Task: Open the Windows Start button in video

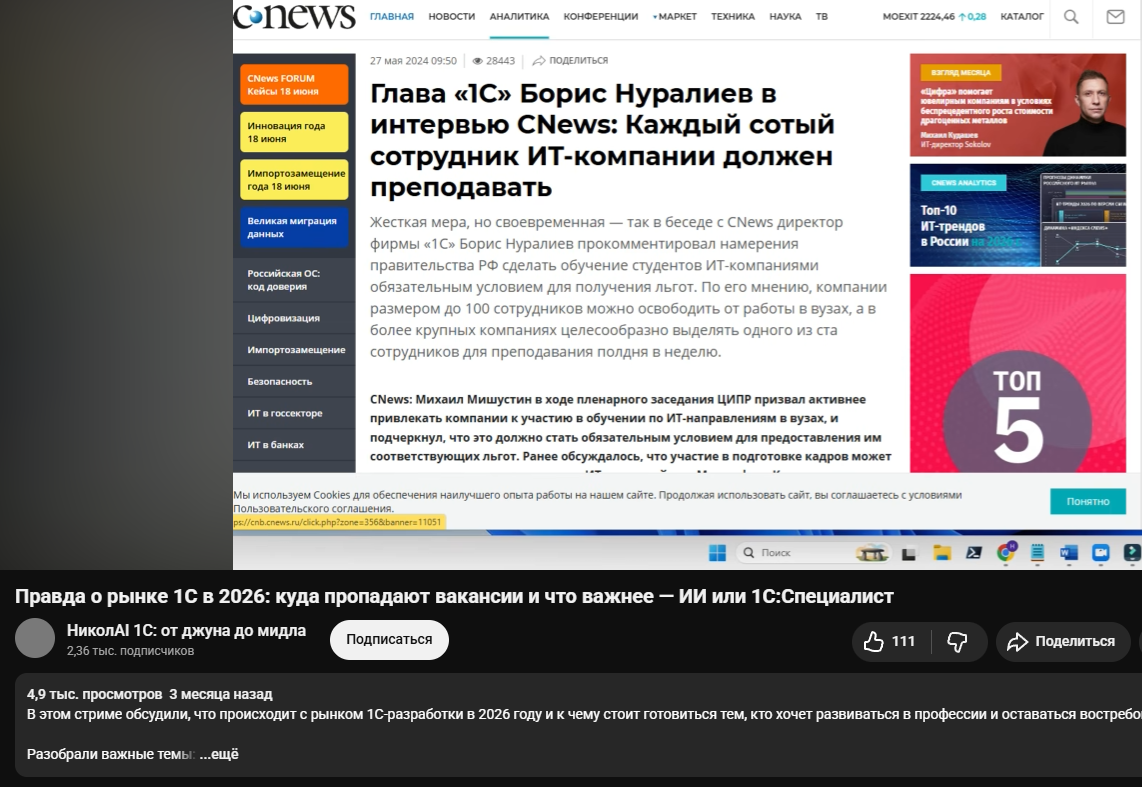Action: coord(717,553)
